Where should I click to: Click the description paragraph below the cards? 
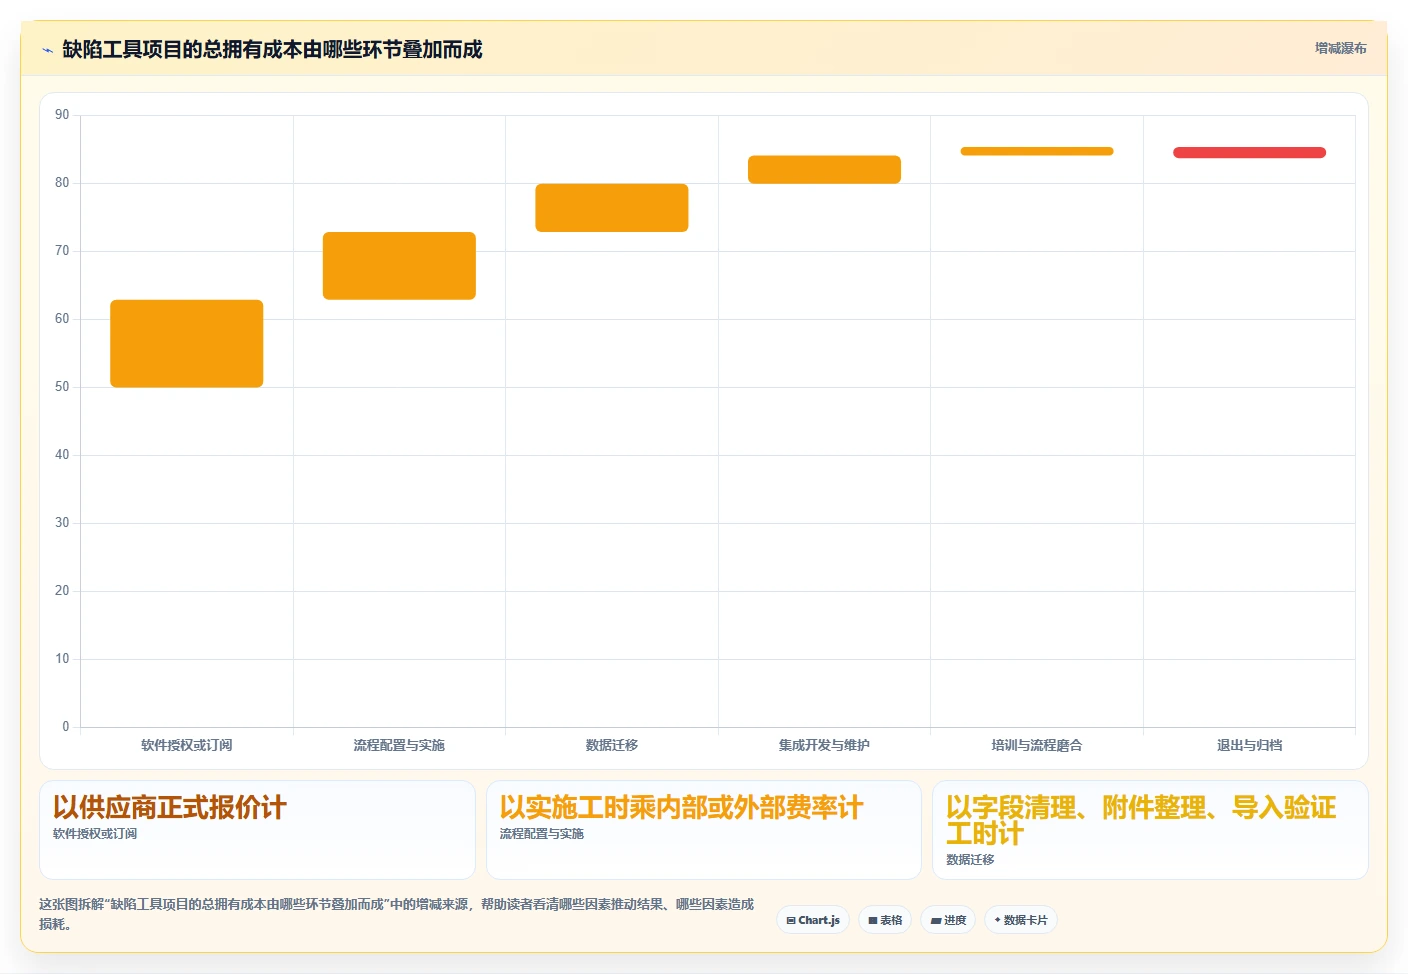point(397,914)
